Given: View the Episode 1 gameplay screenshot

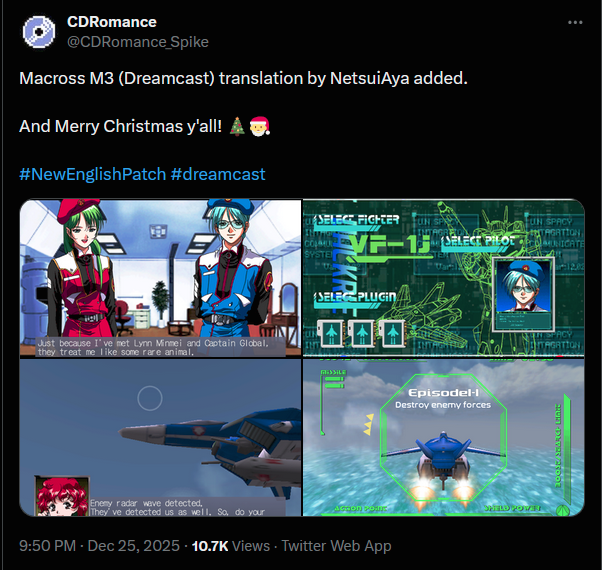Looking at the screenshot, I should [x=444, y=438].
